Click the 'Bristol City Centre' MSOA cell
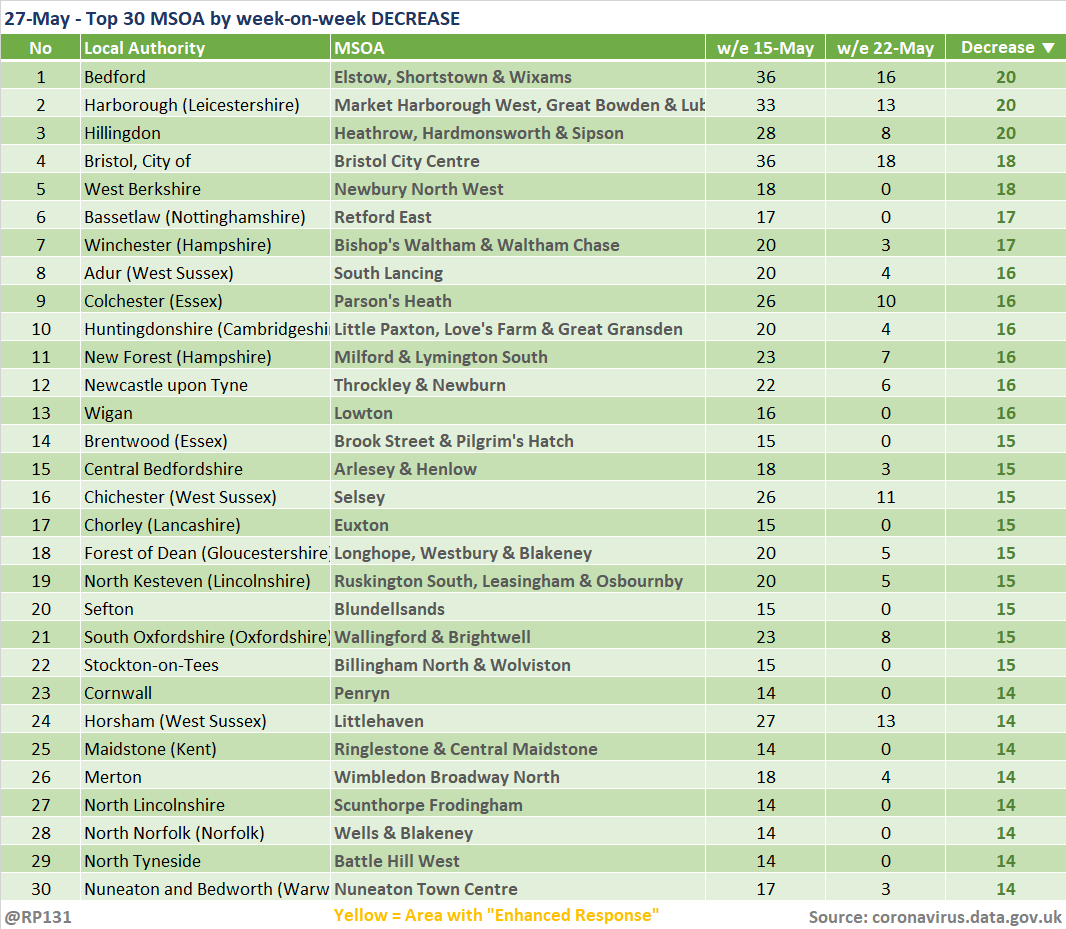1066x929 pixels. 518,161
